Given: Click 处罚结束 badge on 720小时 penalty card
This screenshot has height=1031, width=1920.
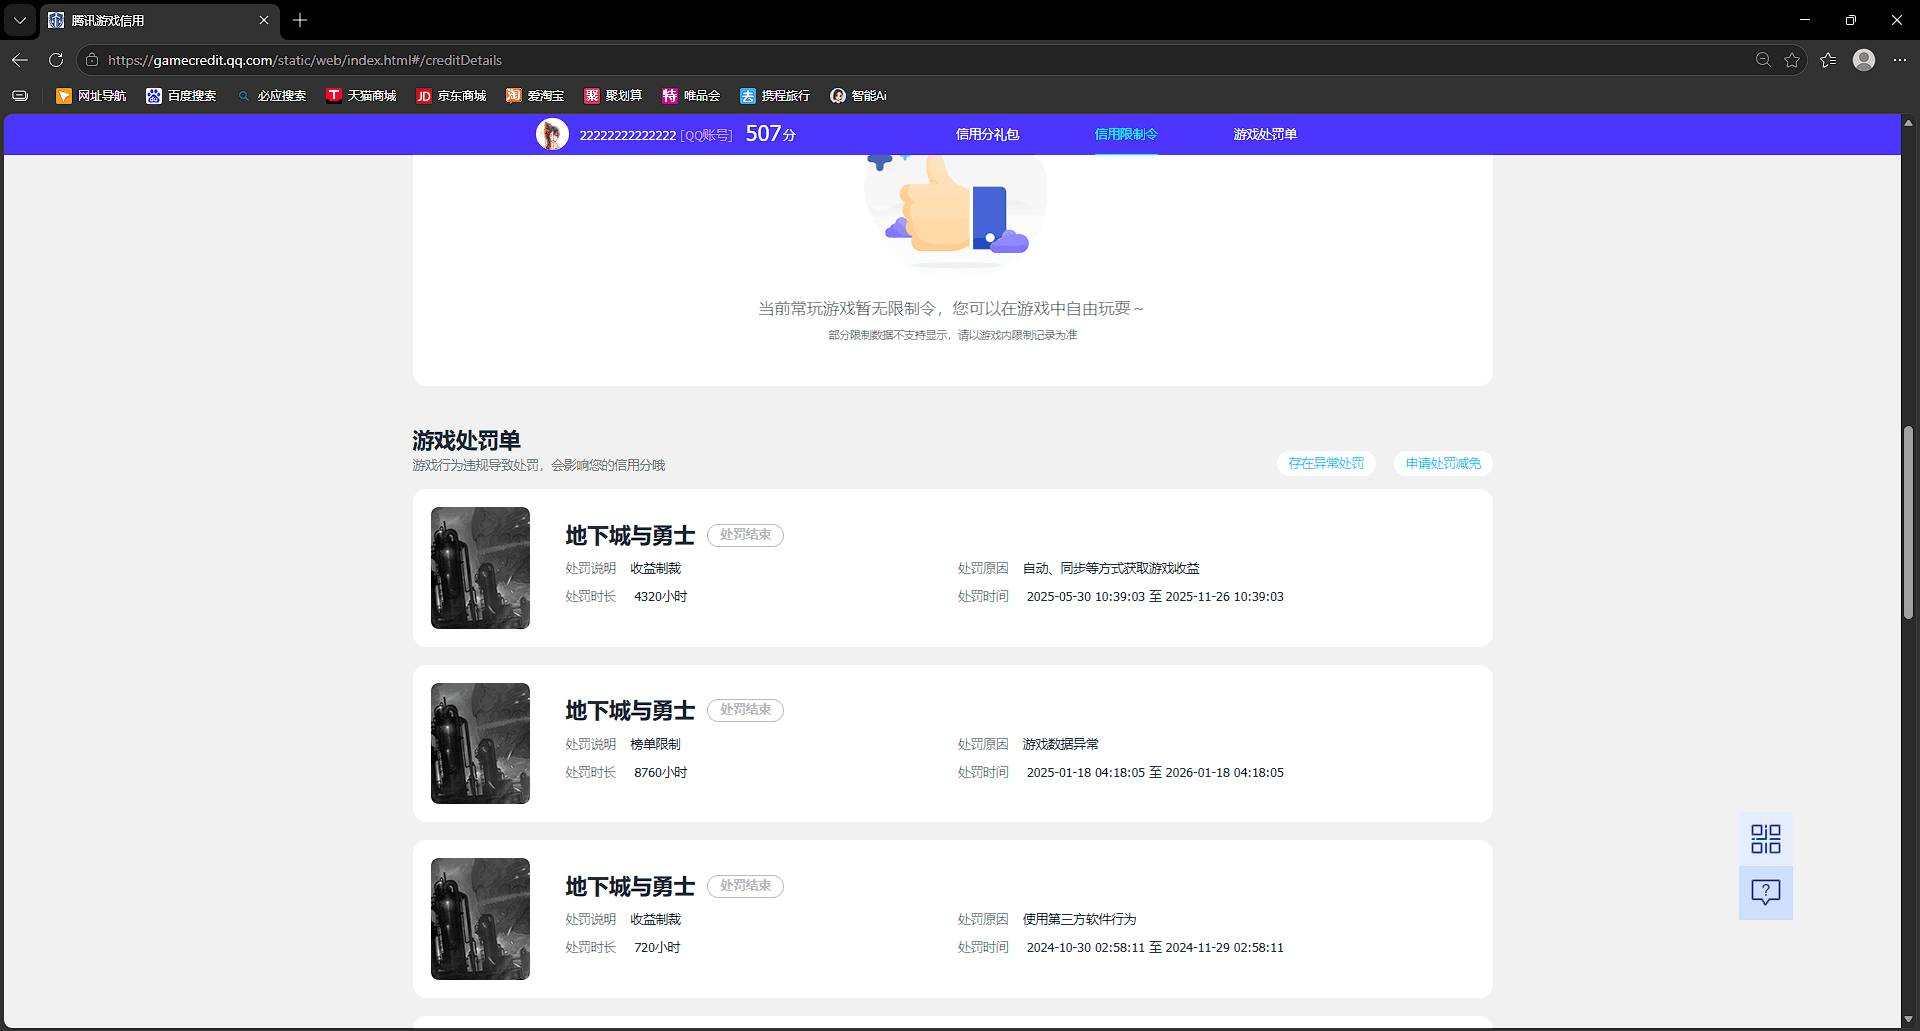Looking at the screenshot, I should (745, 886).
